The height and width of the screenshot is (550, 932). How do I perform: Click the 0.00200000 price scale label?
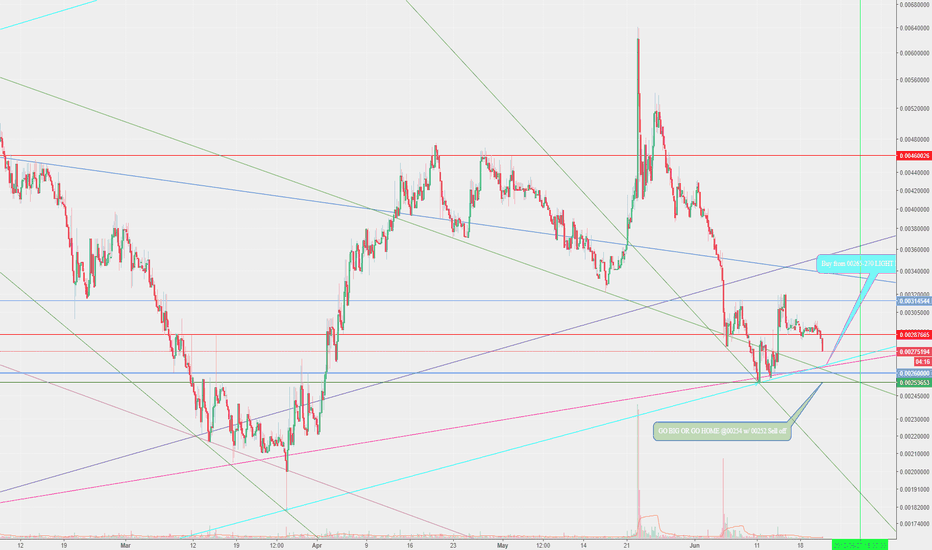pos(915,472)
